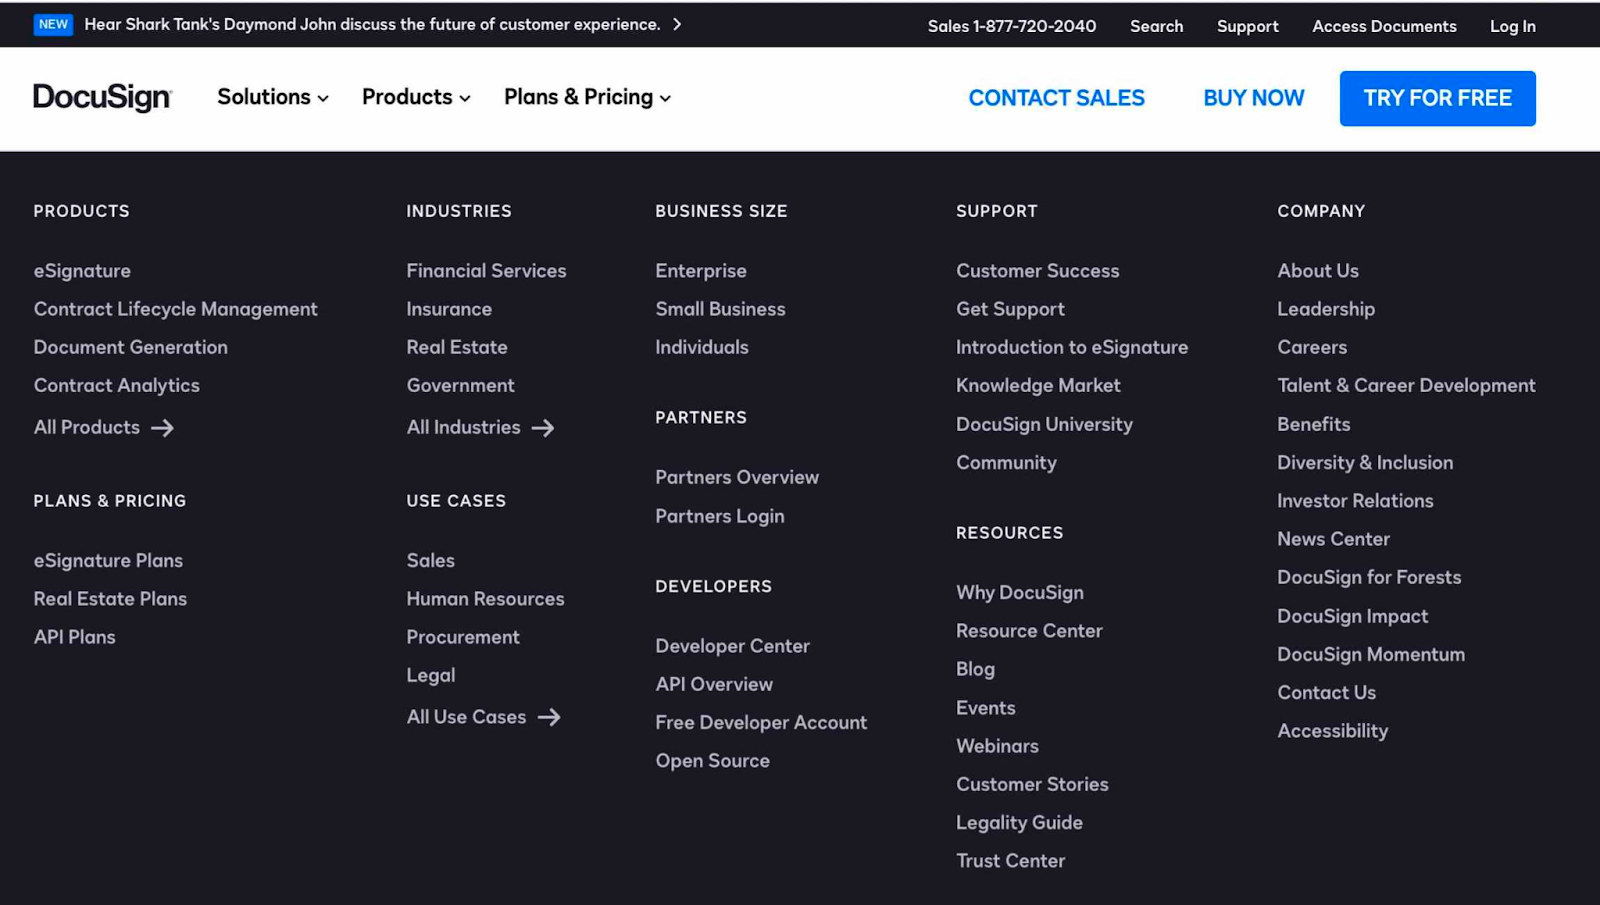Open the Customer Success link
This screenshot has height=905, width=1600.
tap(1037, 271)
